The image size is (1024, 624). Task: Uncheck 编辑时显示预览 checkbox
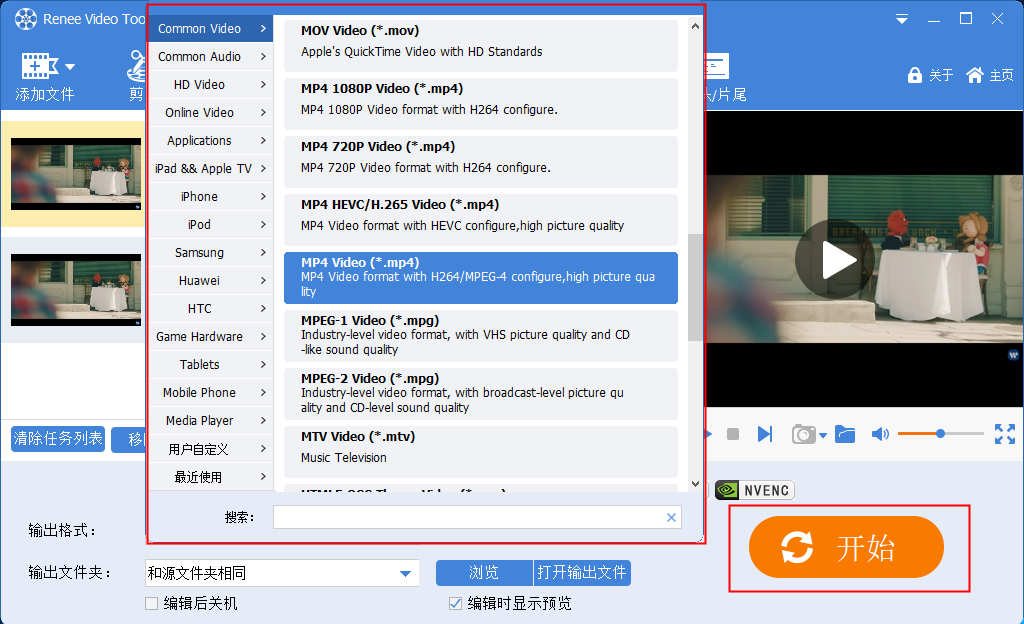(x=456, y=604)
